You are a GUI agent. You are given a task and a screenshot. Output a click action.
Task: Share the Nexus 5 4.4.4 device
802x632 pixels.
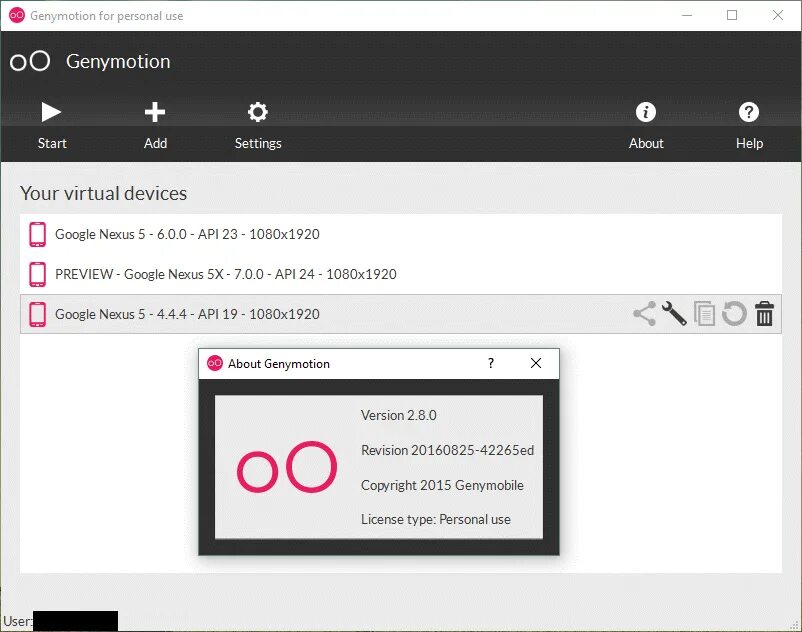pos(644,313)
